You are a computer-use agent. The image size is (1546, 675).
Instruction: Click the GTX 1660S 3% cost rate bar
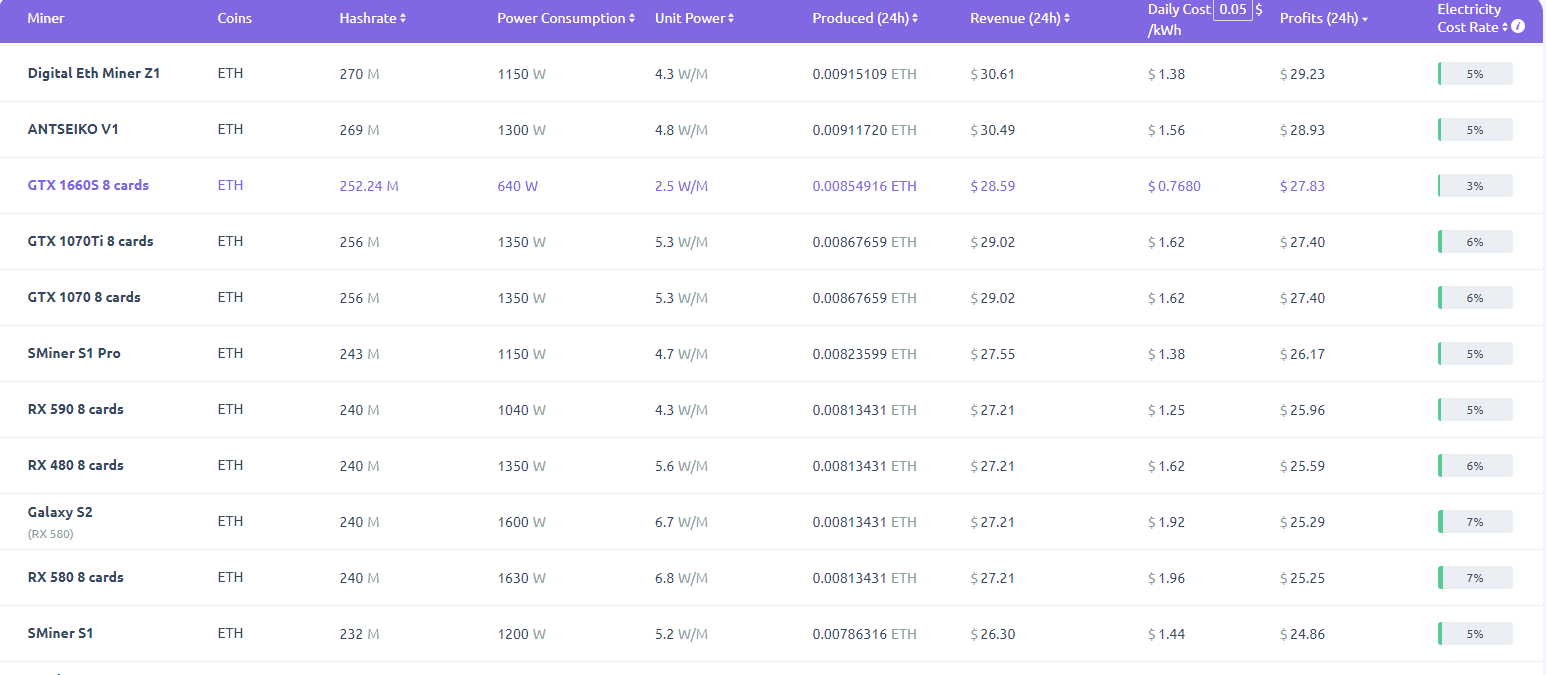pos(1475,186)
